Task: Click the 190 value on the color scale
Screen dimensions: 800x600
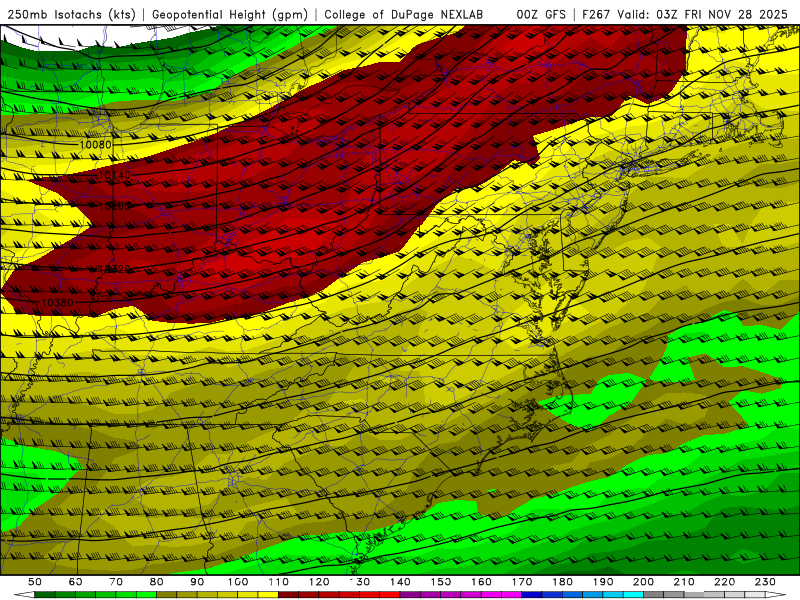Action: 603,582
